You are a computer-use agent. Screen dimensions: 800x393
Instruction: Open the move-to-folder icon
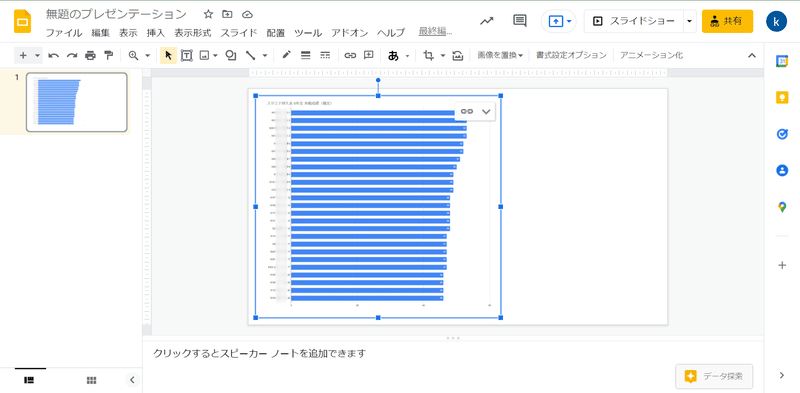[227, 14]
